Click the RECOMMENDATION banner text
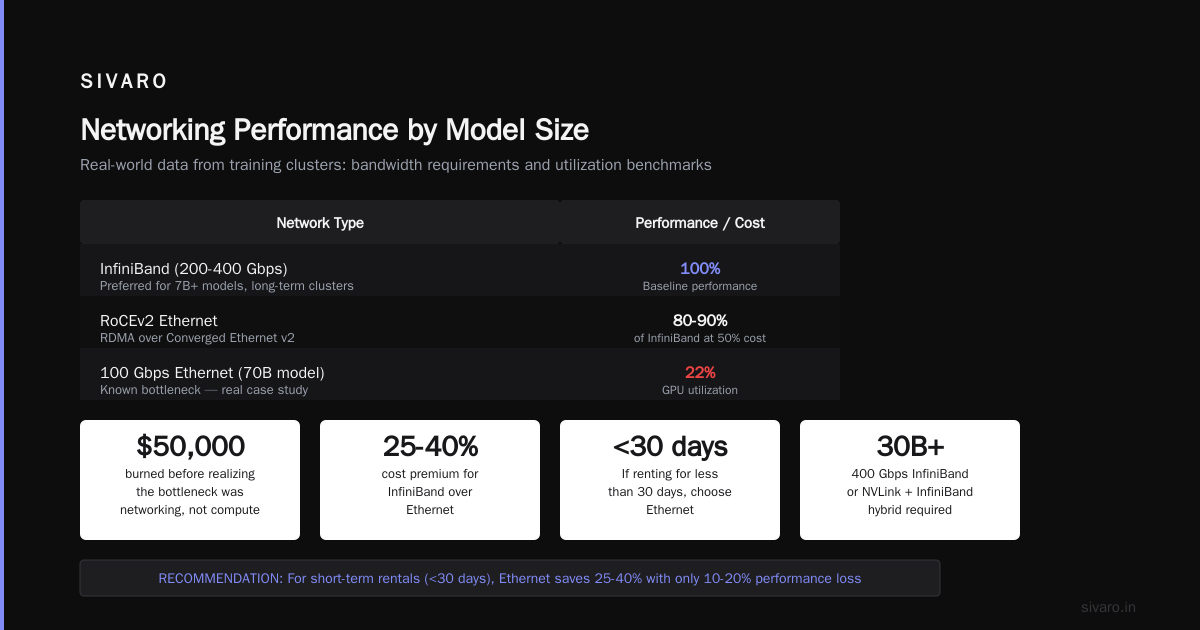Image resolution: width=1200 pixels, height=630 pixels. click(x=510, y=578)
